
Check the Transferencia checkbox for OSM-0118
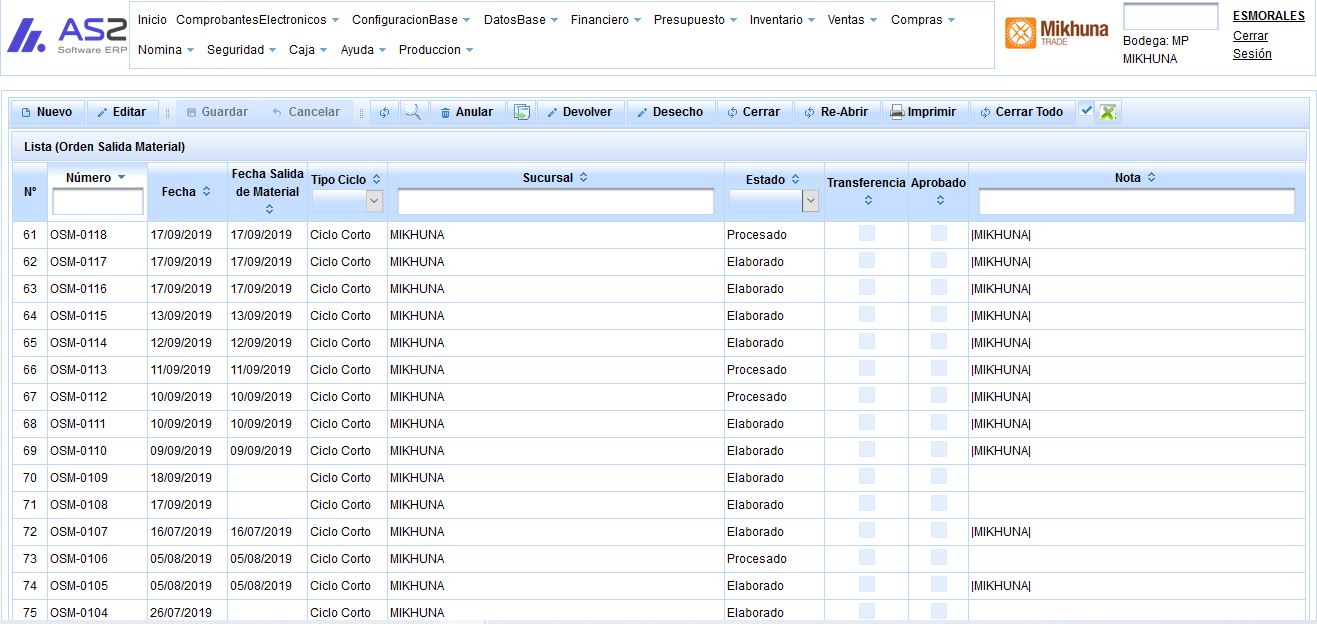[x=865, y=234]
